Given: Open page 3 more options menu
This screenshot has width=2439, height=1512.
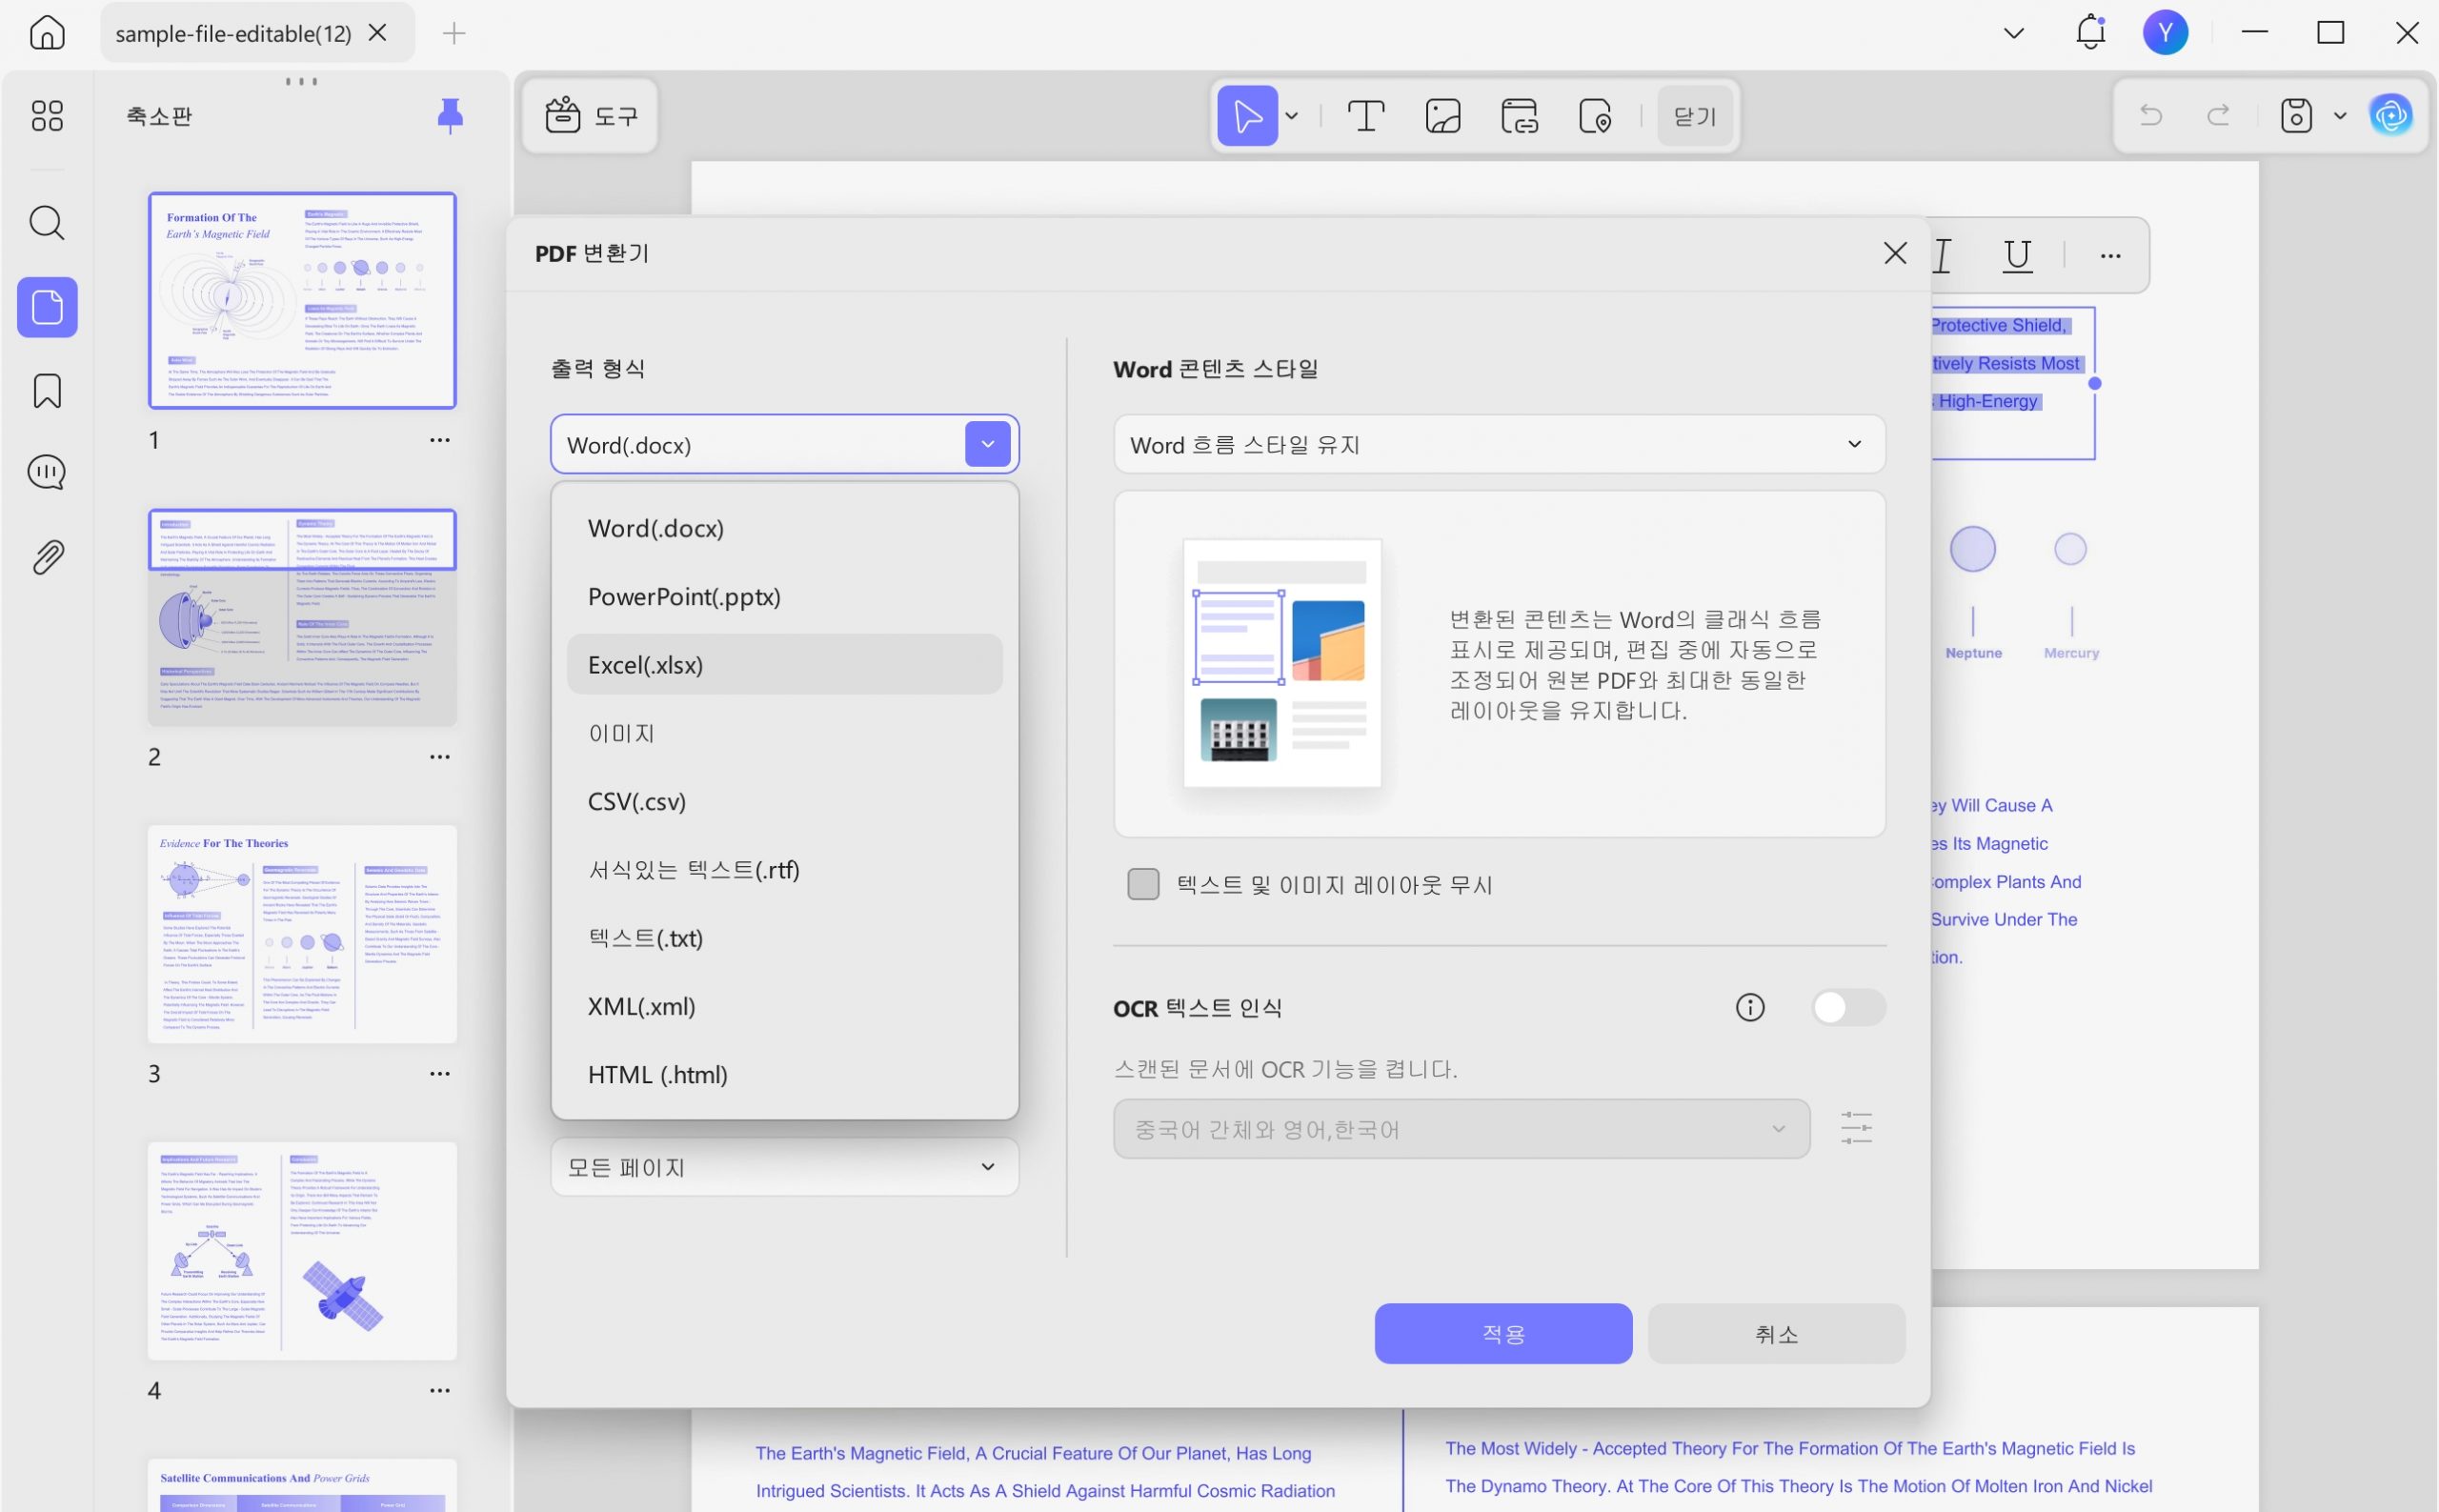Looking at the screenshot, I should tap(439, 1074).
